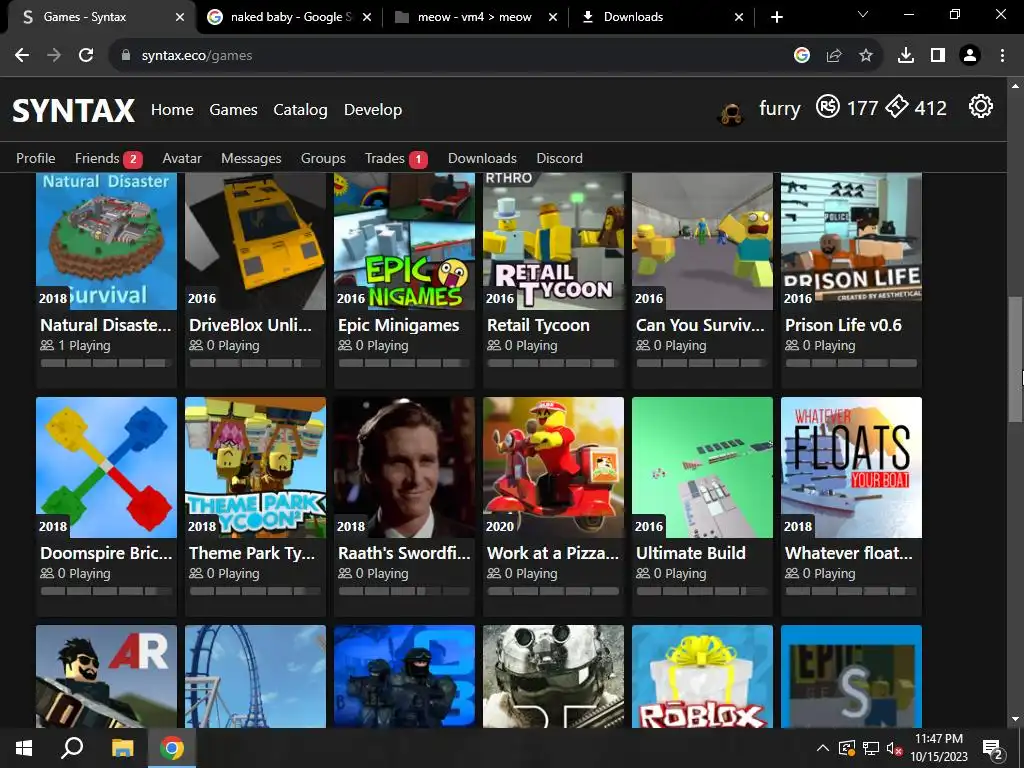The image size is (1024, 768).
Task: Open the Windows Start menu
Action: [x=24, y=748]
